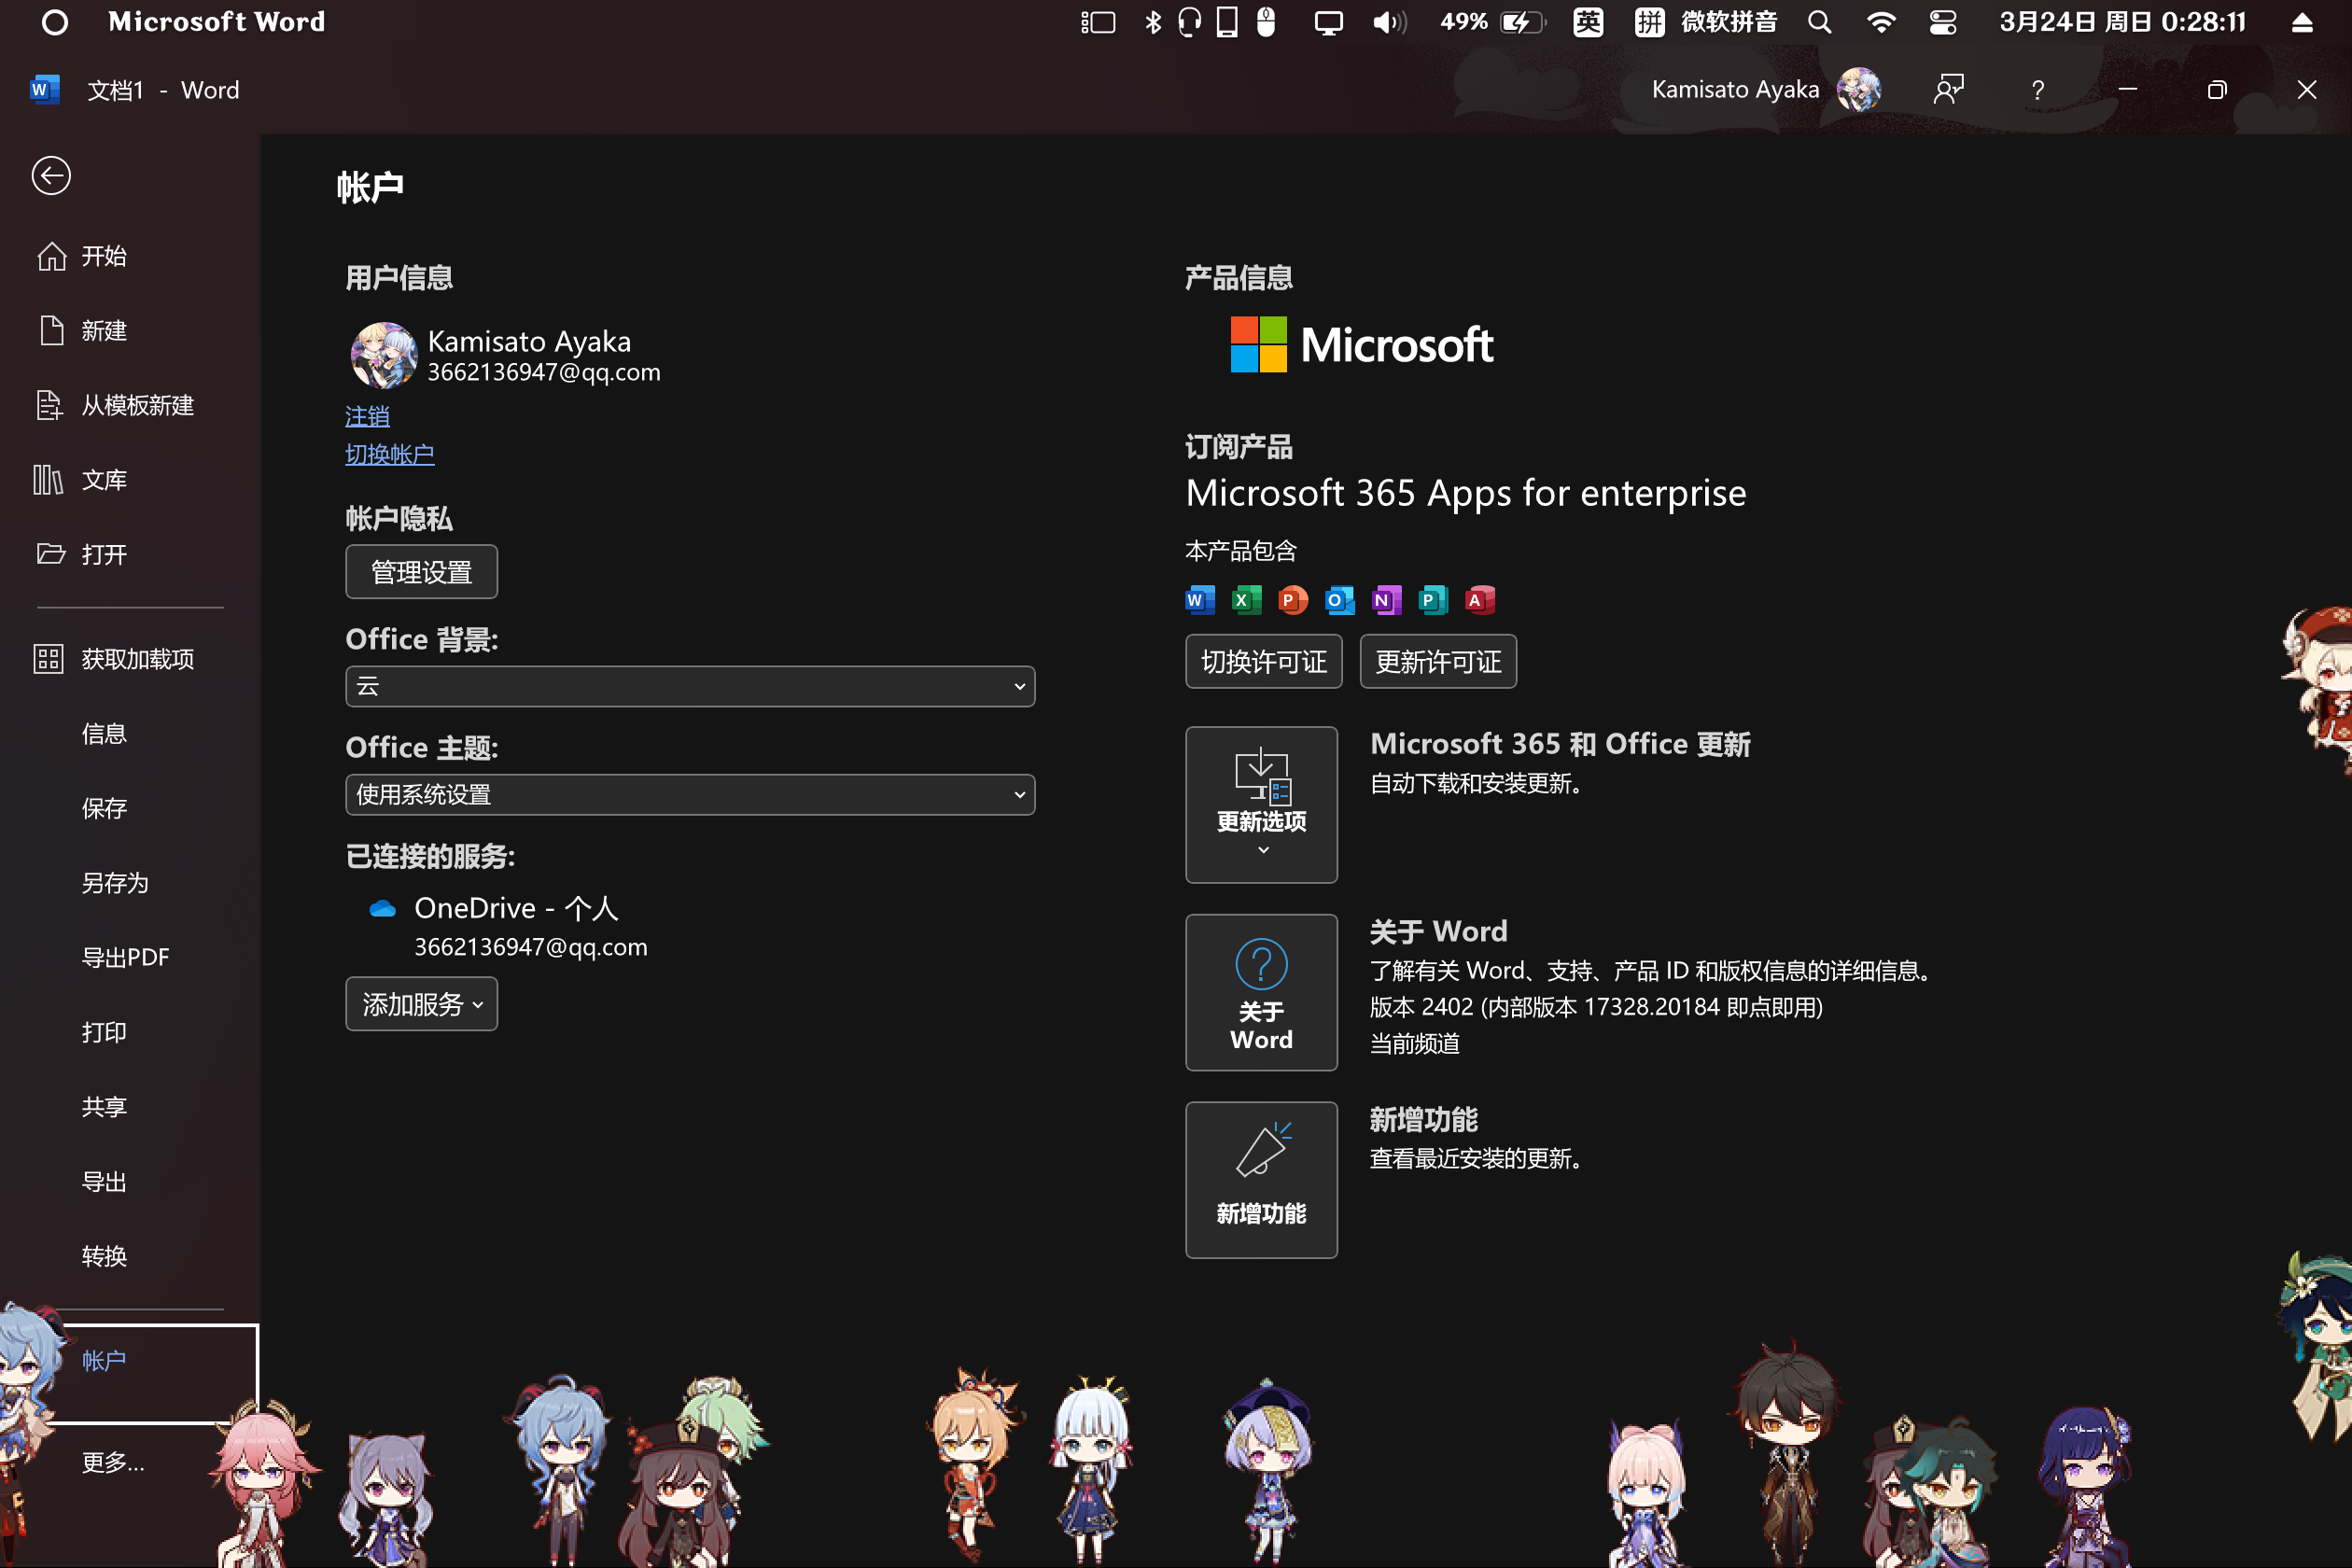The width and height of the screenshot is (2352, 1568).
Task: Open the Microsoft Word menu bar item
Action: (217, 22)
